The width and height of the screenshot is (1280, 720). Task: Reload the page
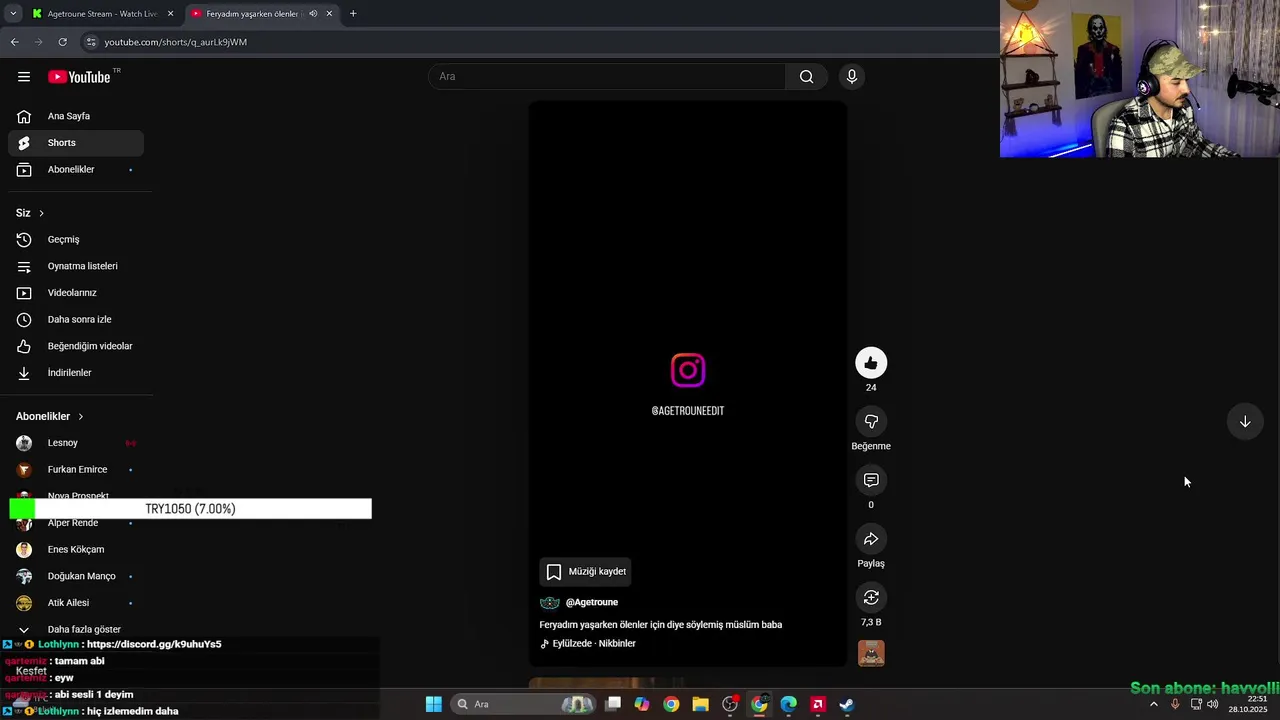pyautogui.click(x=62, y=42)
